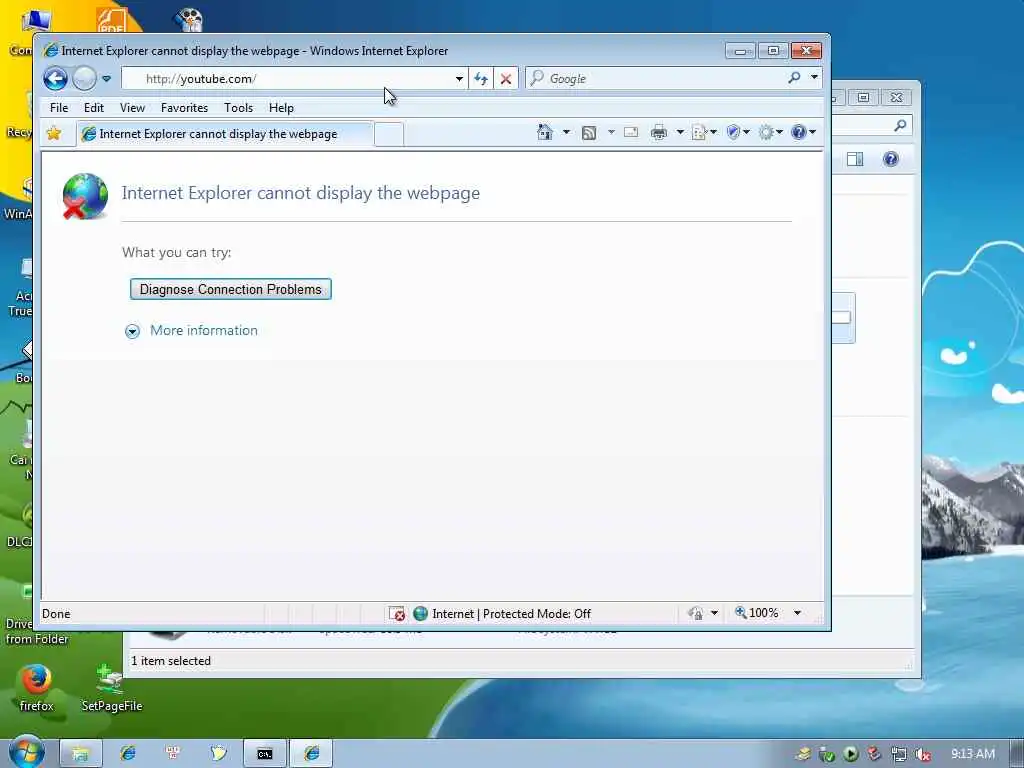Viewport: 1024px width, 768px height.
Task: Open the Windows Start orb
Action: (x=26, y=752)
